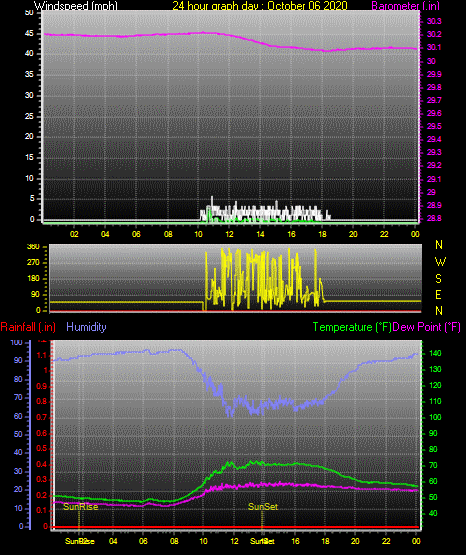
Task: Click the E wind direction letter
Action: coord(439,295)
